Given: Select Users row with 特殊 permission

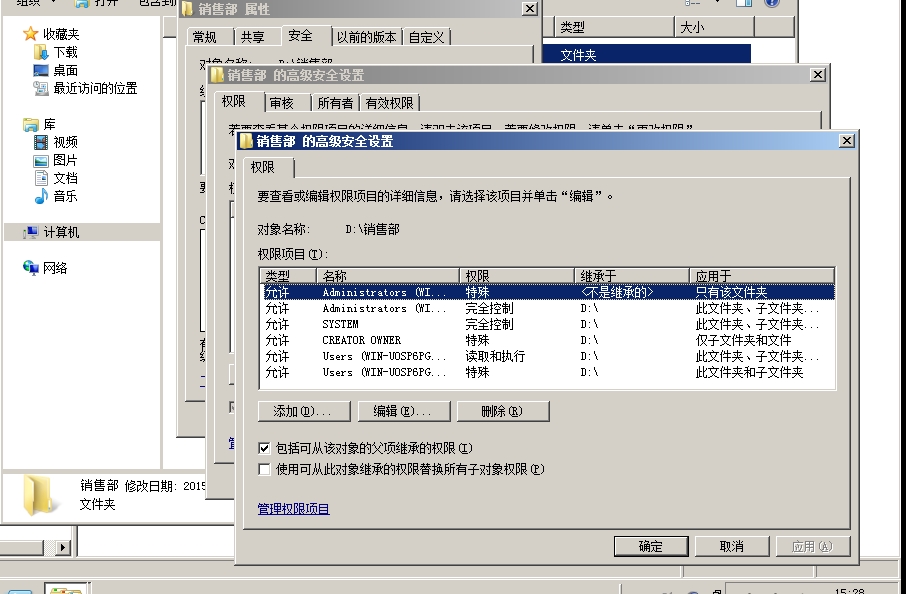Looking at the screenshot, I should coord(547,373).
